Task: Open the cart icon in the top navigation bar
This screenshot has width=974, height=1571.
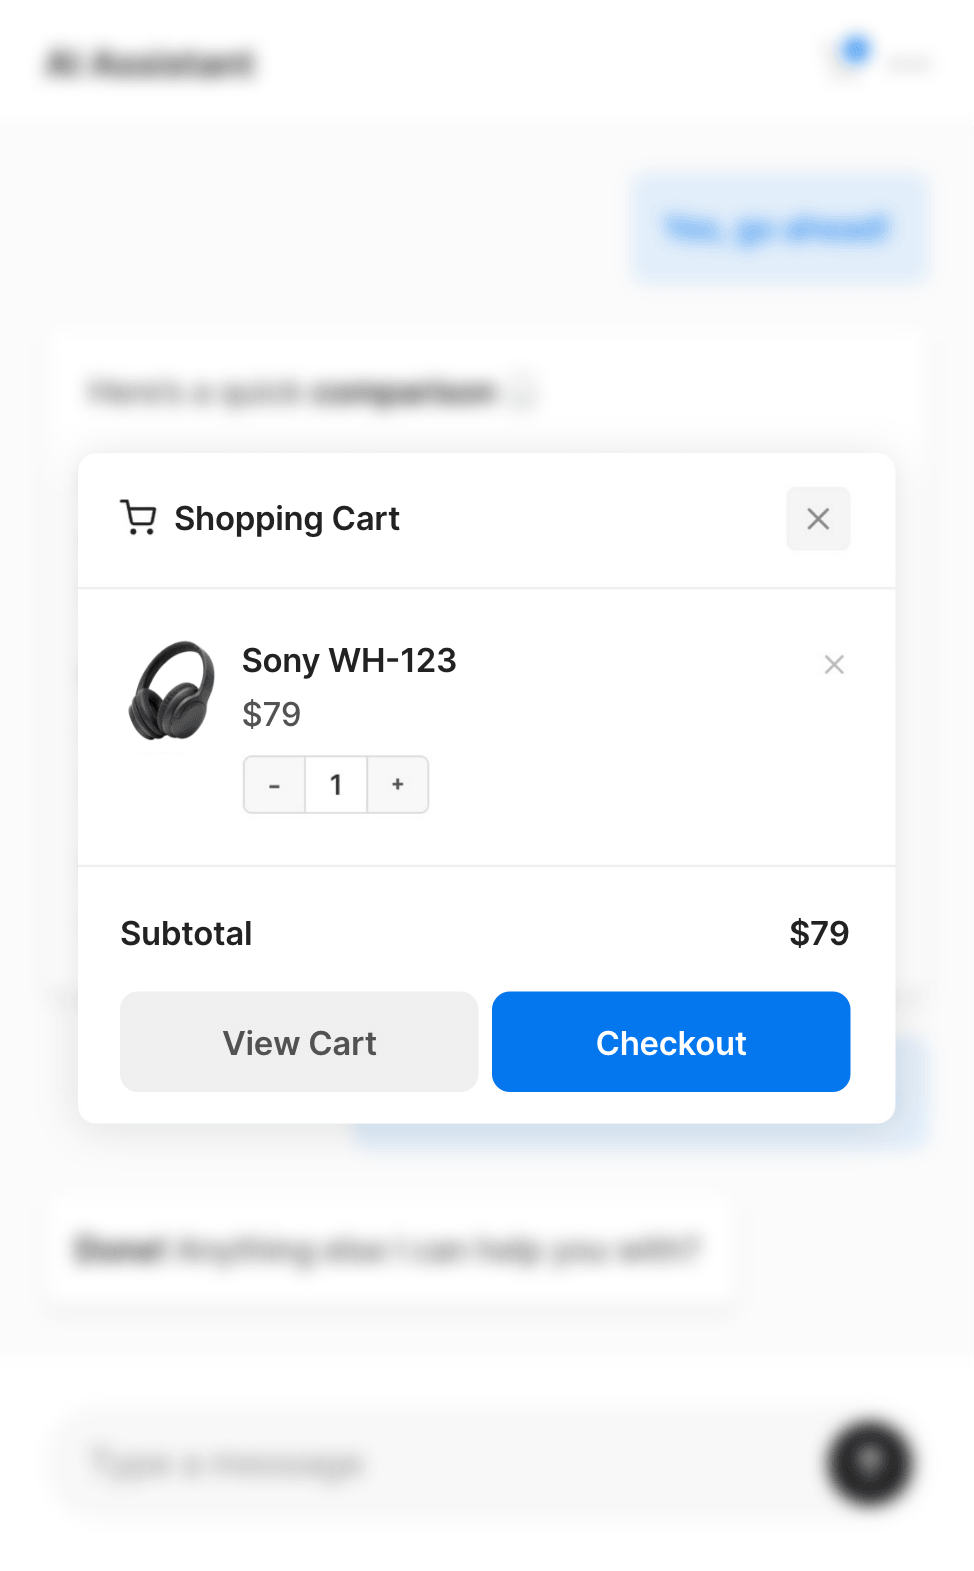Action: click(x=845, y=62)
